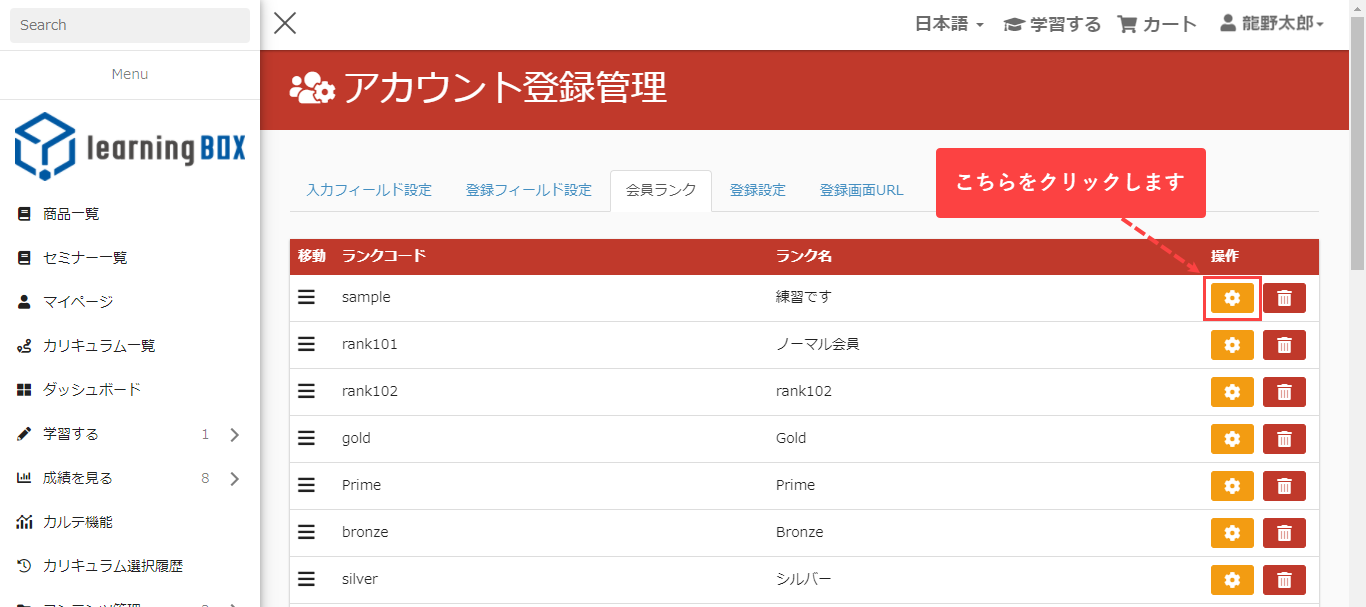Click the gear icon for silver rank

point(1232,580)
